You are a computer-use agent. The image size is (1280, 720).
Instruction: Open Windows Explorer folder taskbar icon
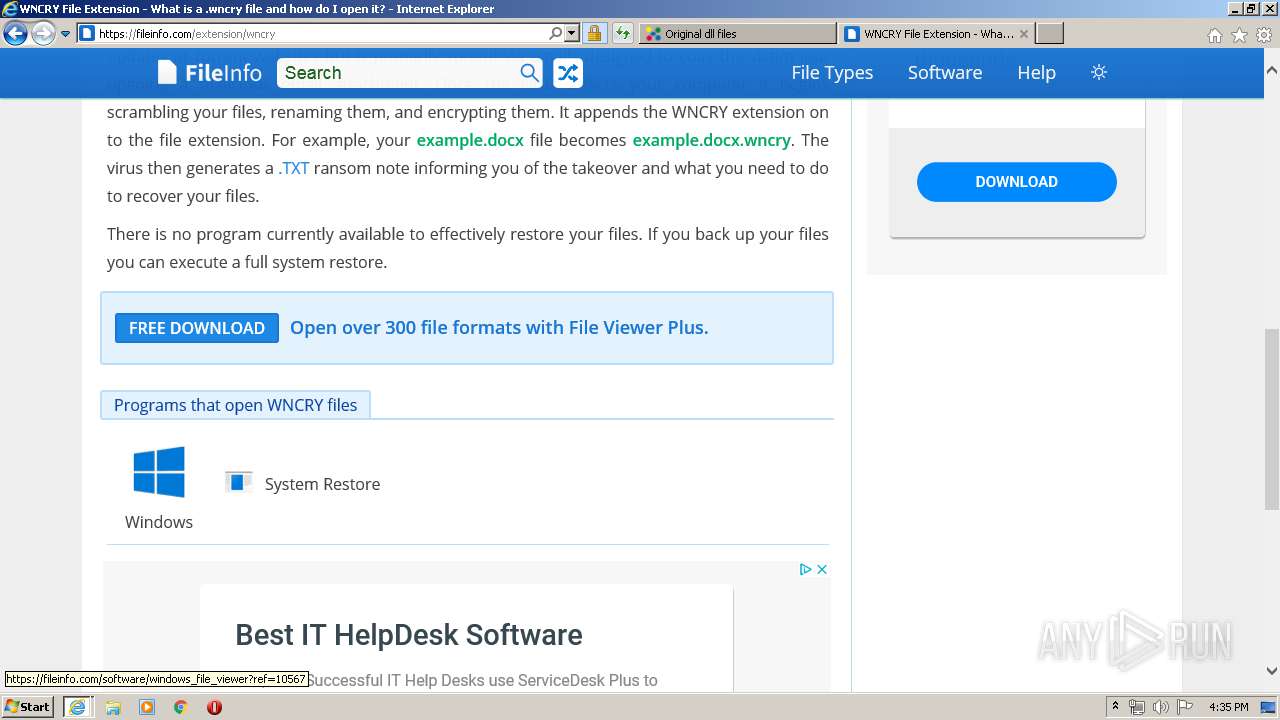(x=113, y=707)
